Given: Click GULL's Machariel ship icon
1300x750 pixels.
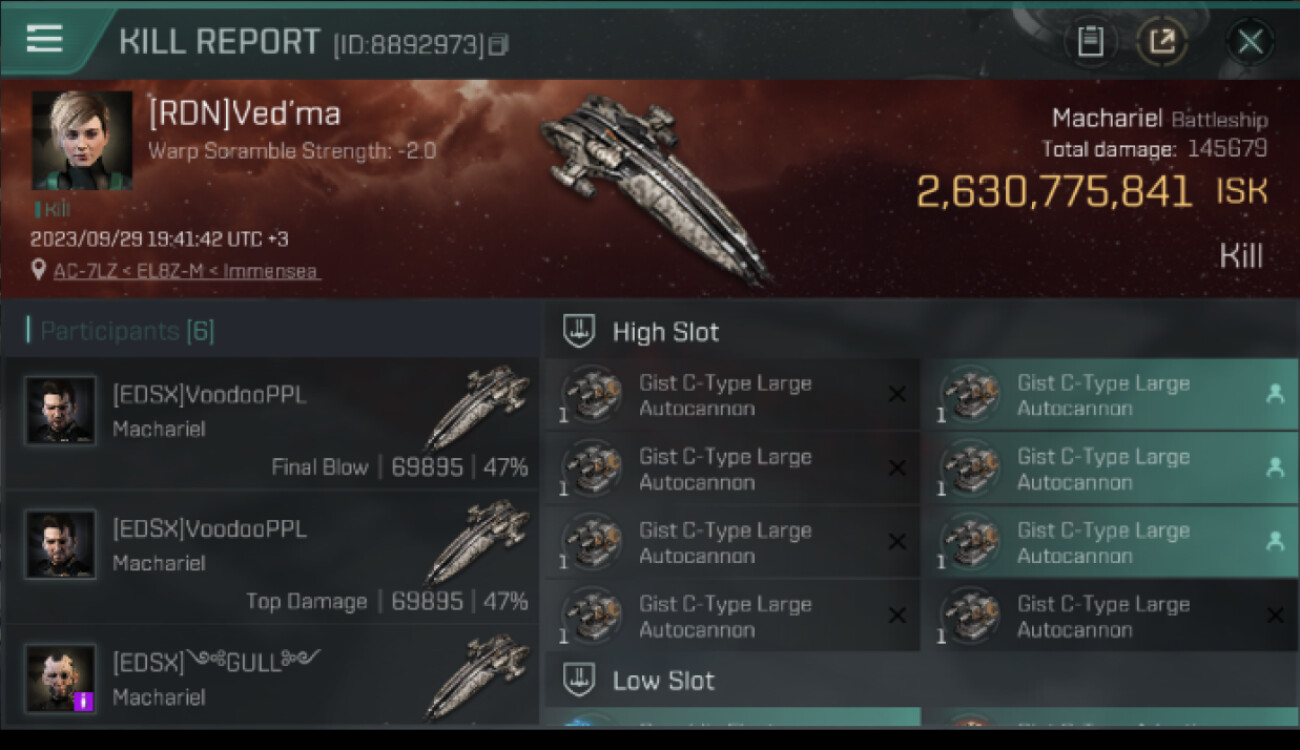Looking at the screenshot, I should (477, 678).
